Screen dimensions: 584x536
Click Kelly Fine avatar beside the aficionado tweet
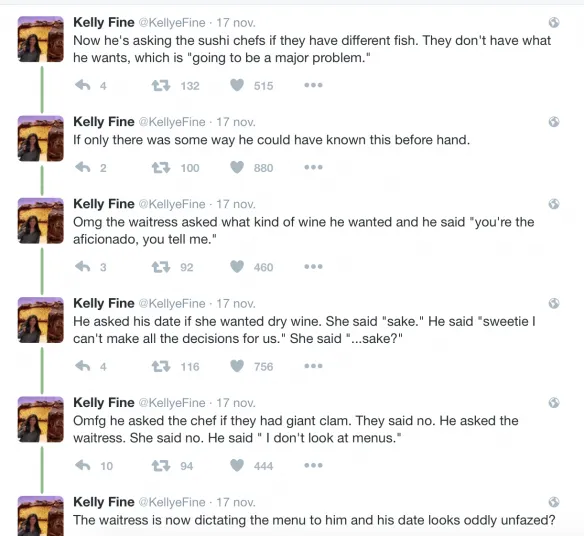pyautogui.click(x=41, y=221)
